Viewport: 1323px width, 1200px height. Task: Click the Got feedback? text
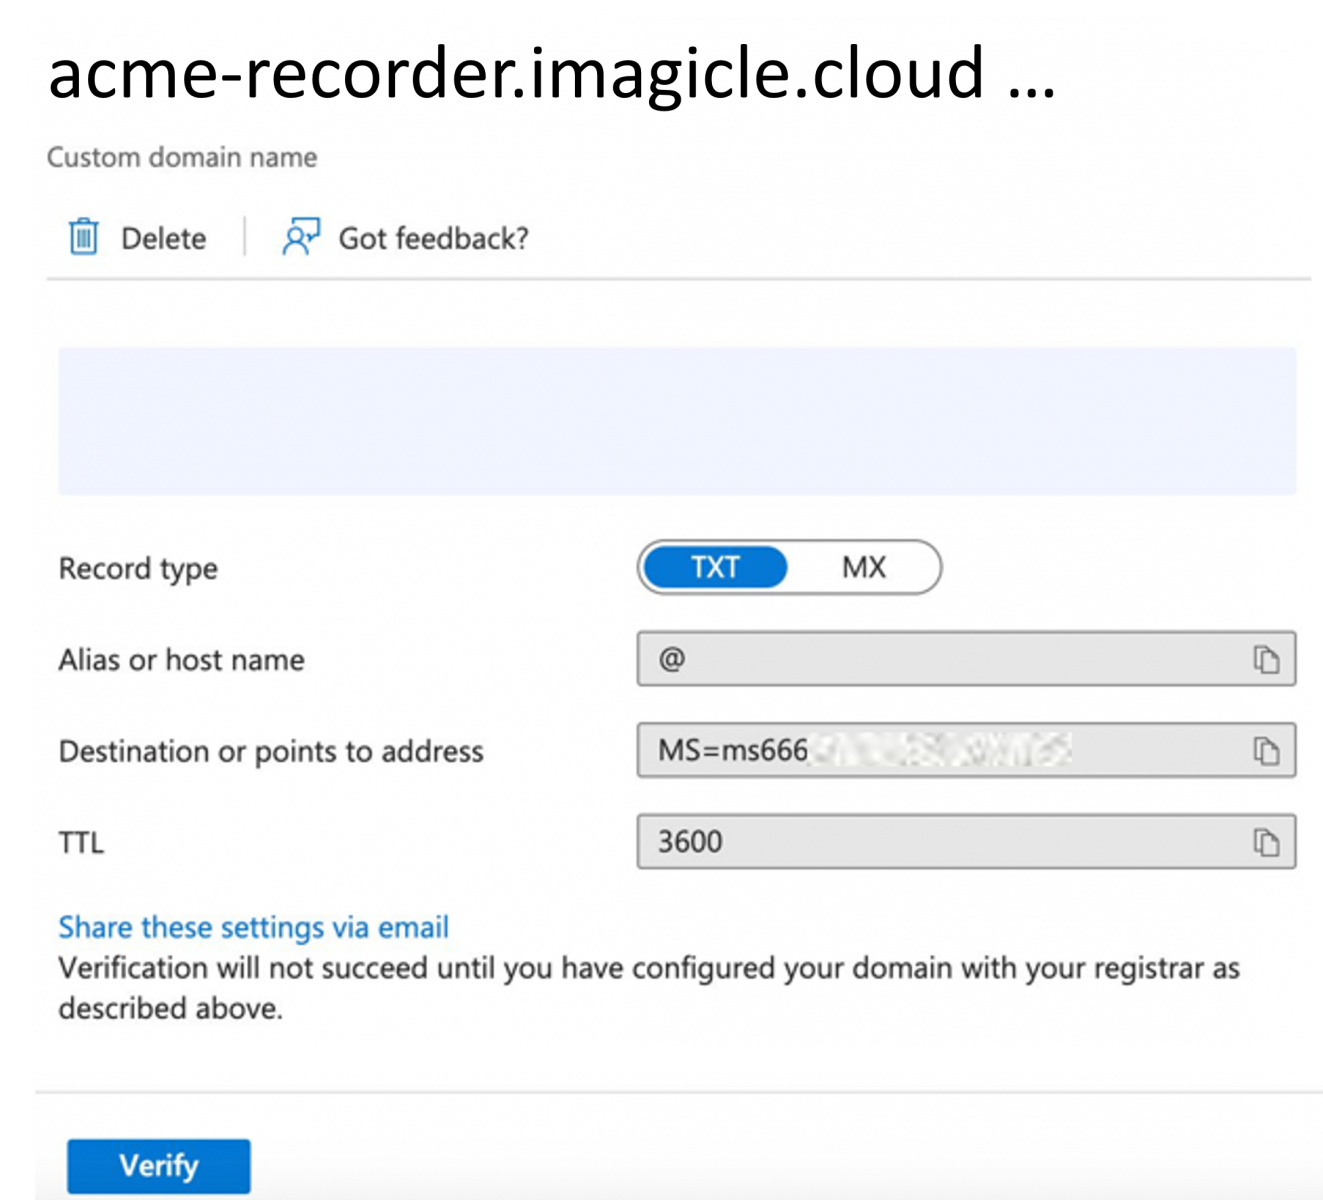[x=433, y=239]
